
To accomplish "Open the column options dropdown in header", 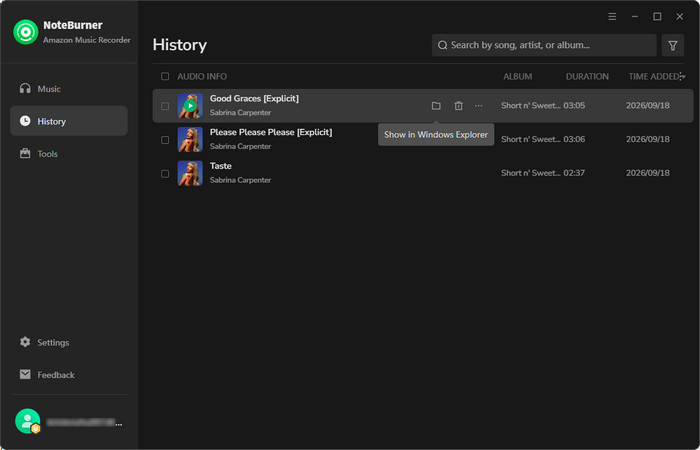I will 682,77.
